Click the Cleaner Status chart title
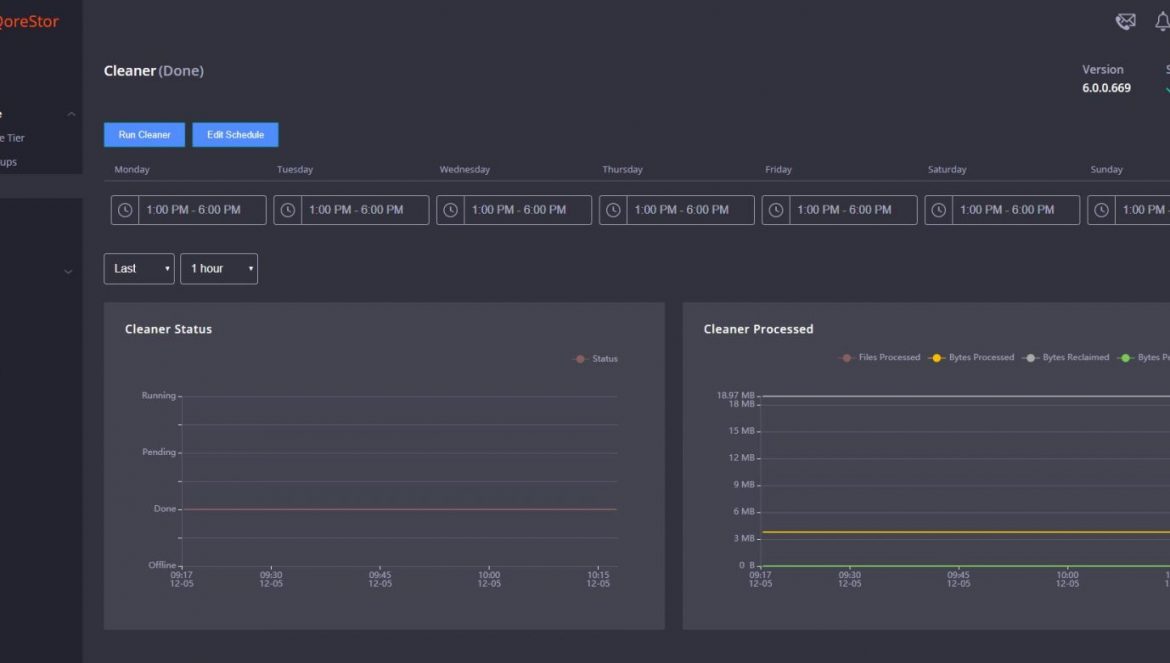 click(x=168, y=329)
